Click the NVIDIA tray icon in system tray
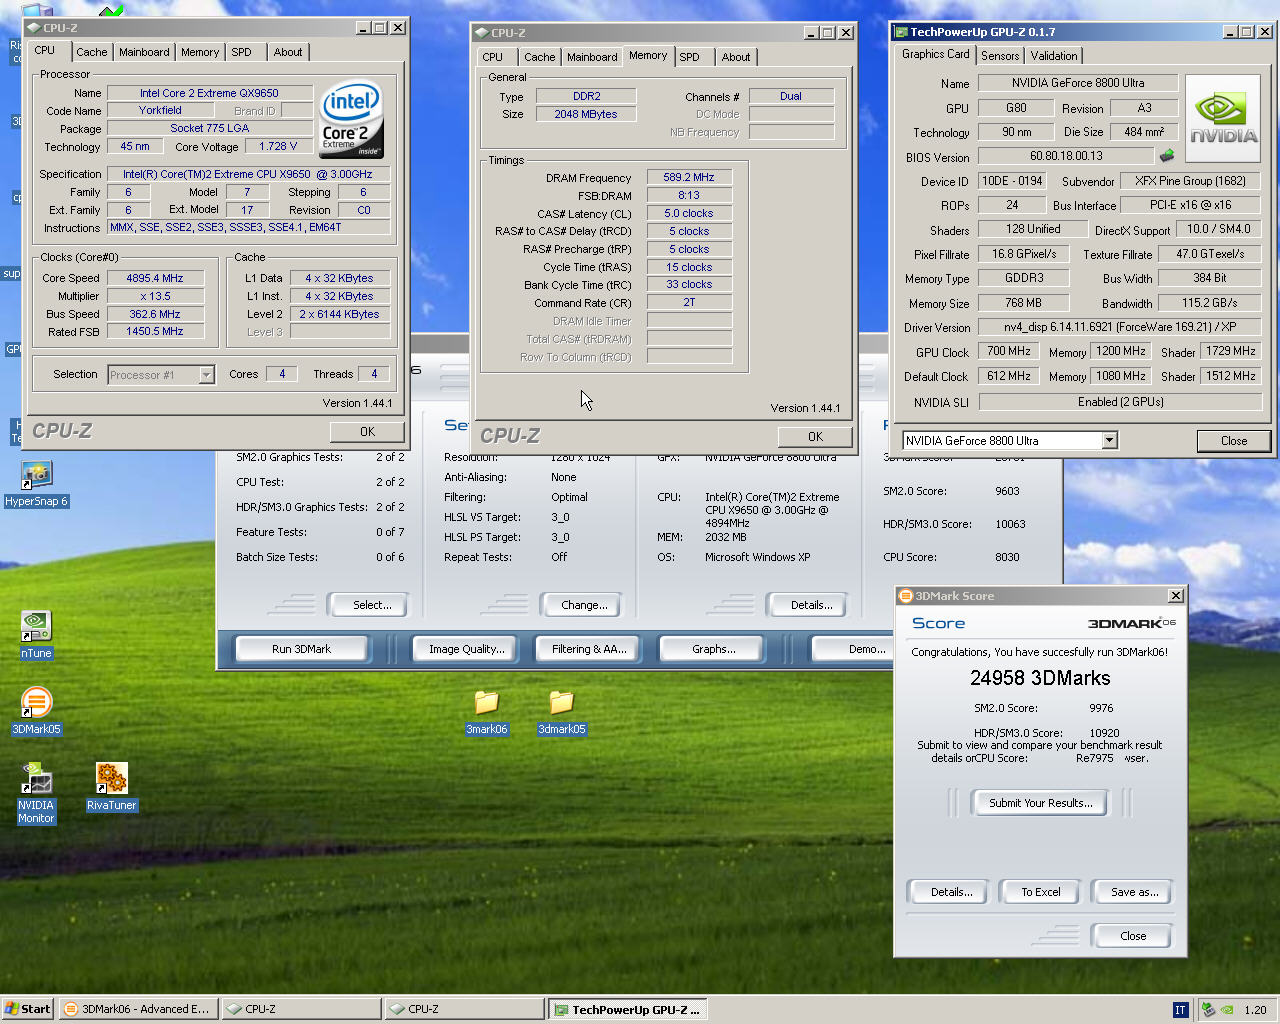Screen dimensions: 1280x1024 click(x=1226, y=1010)
